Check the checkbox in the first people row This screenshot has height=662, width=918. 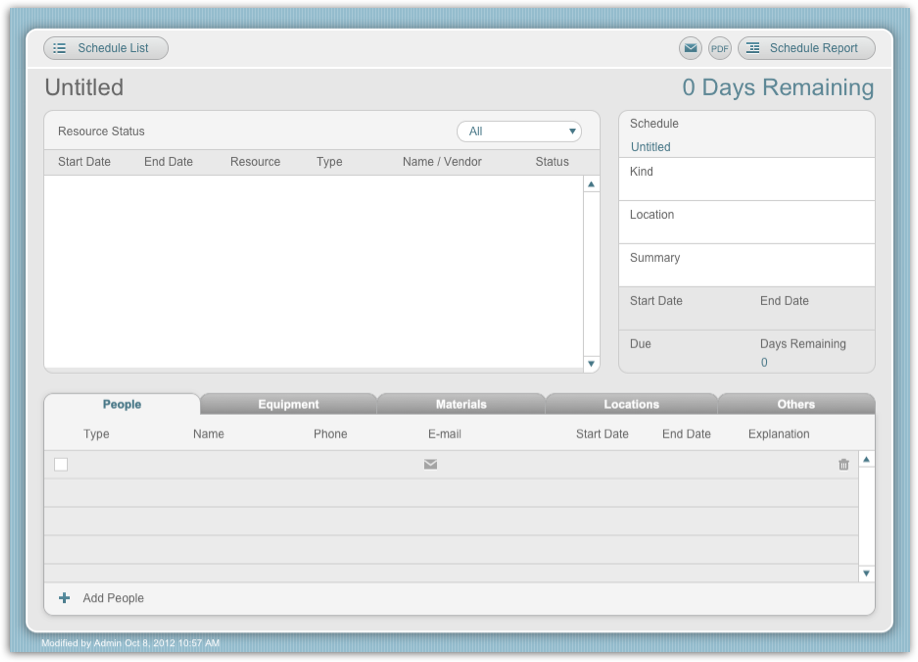click(62, 462)
